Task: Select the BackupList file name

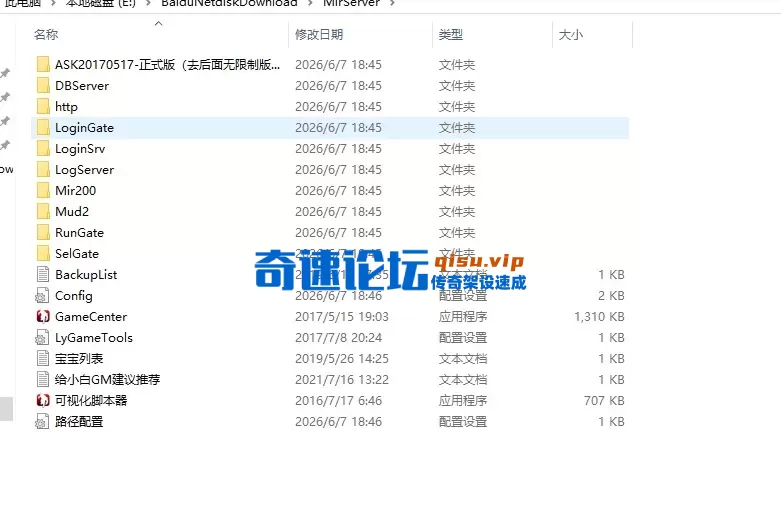Action: tap(86, 274)
